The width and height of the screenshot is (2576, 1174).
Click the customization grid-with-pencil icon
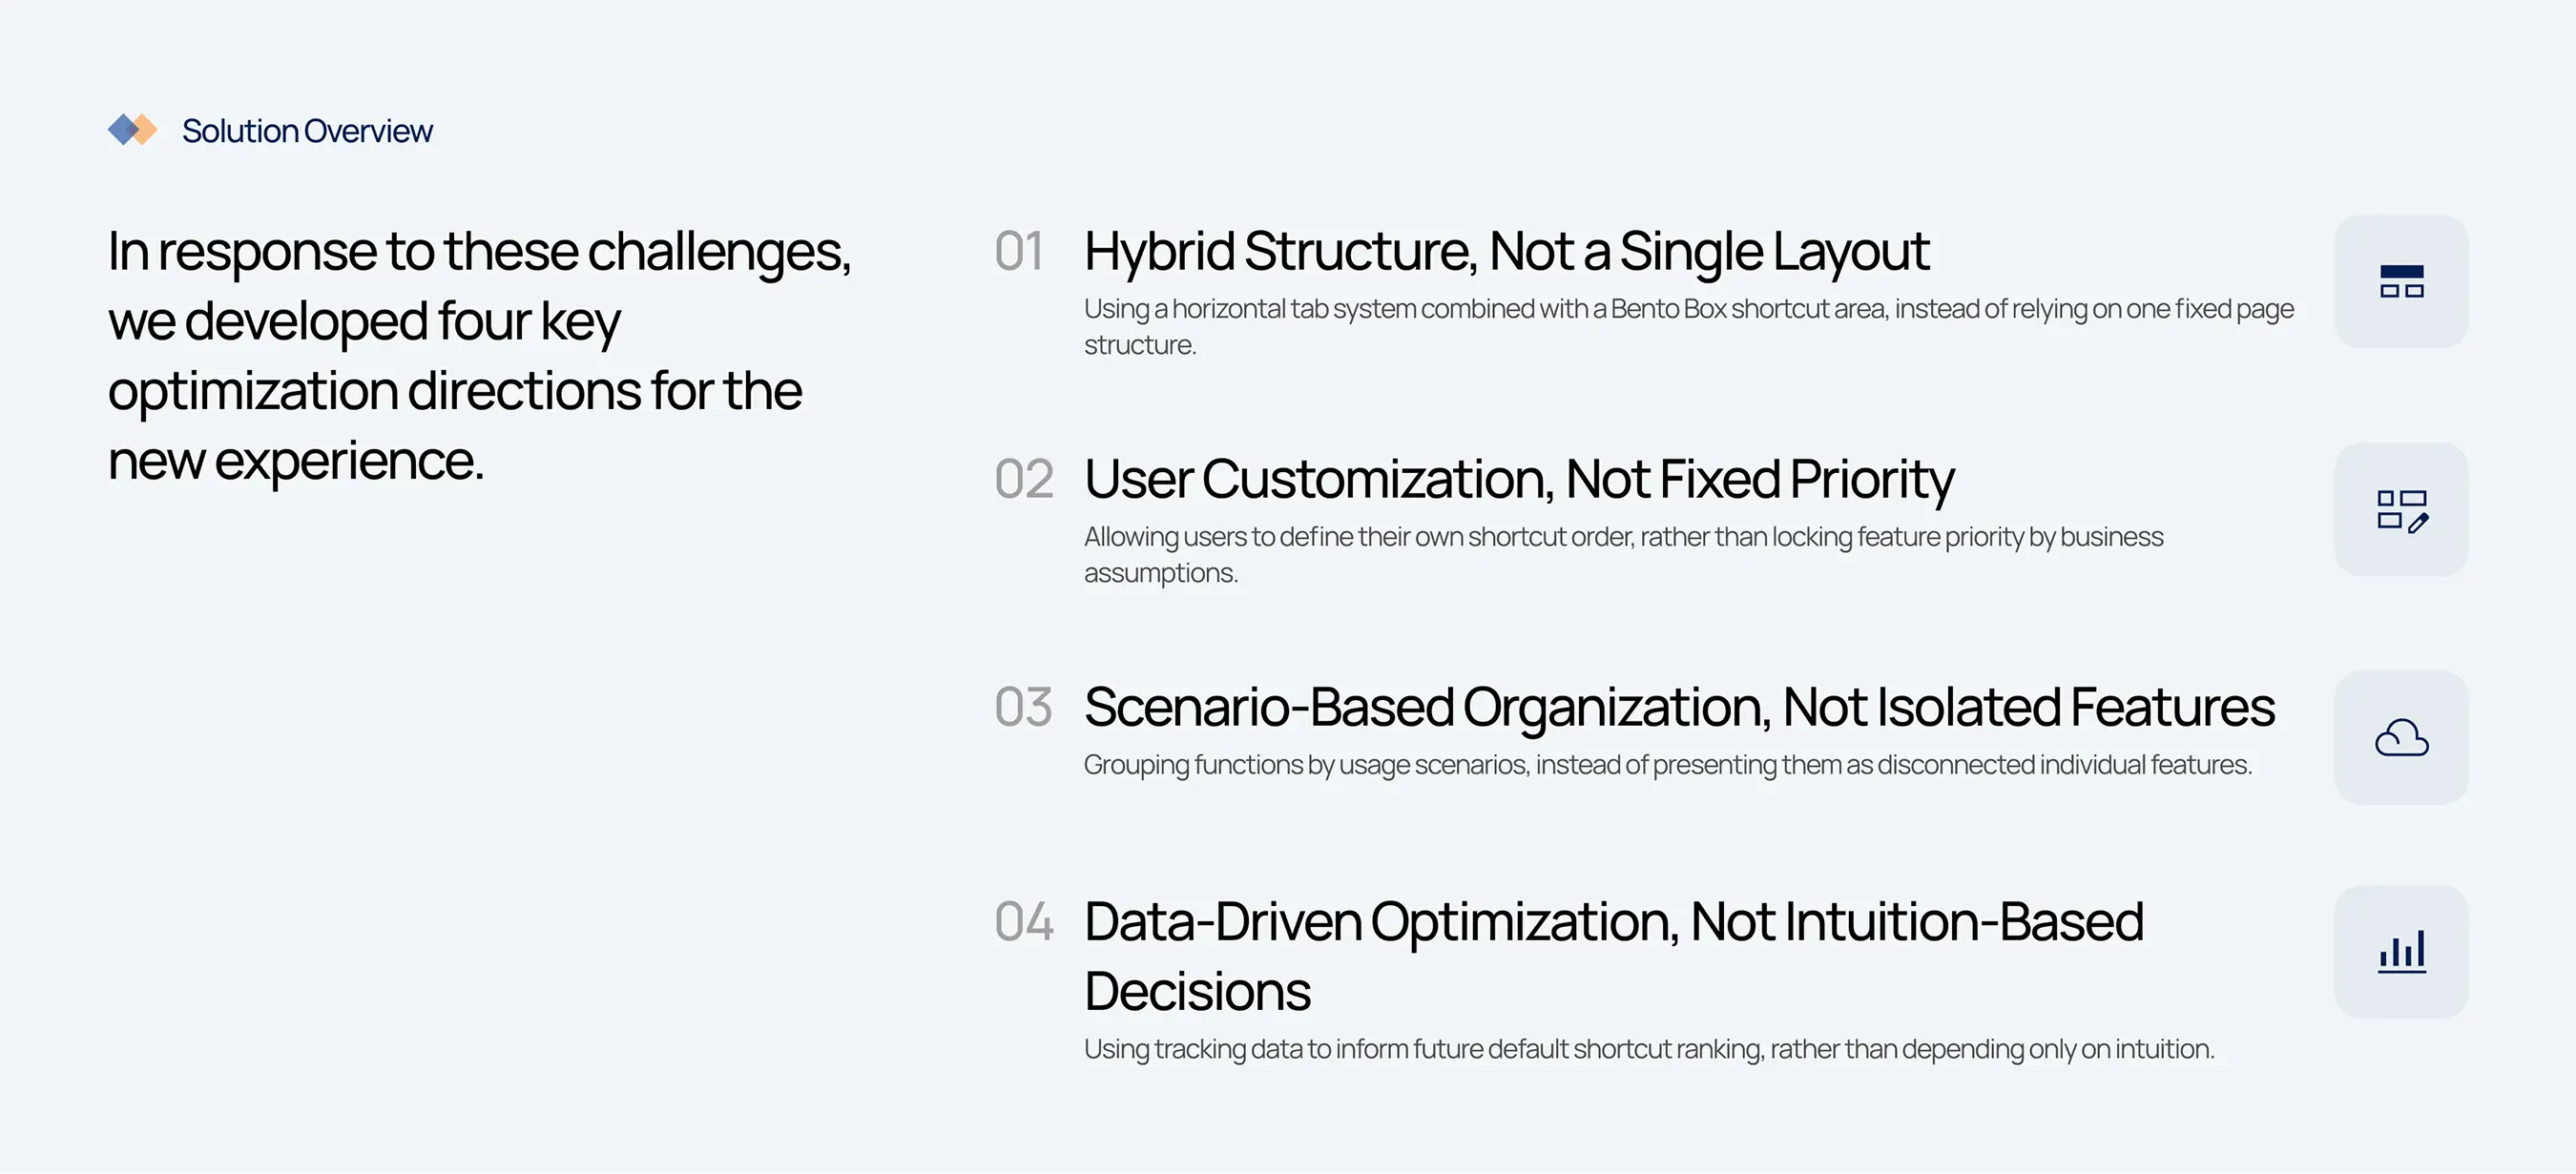(x=2401, y=510)
